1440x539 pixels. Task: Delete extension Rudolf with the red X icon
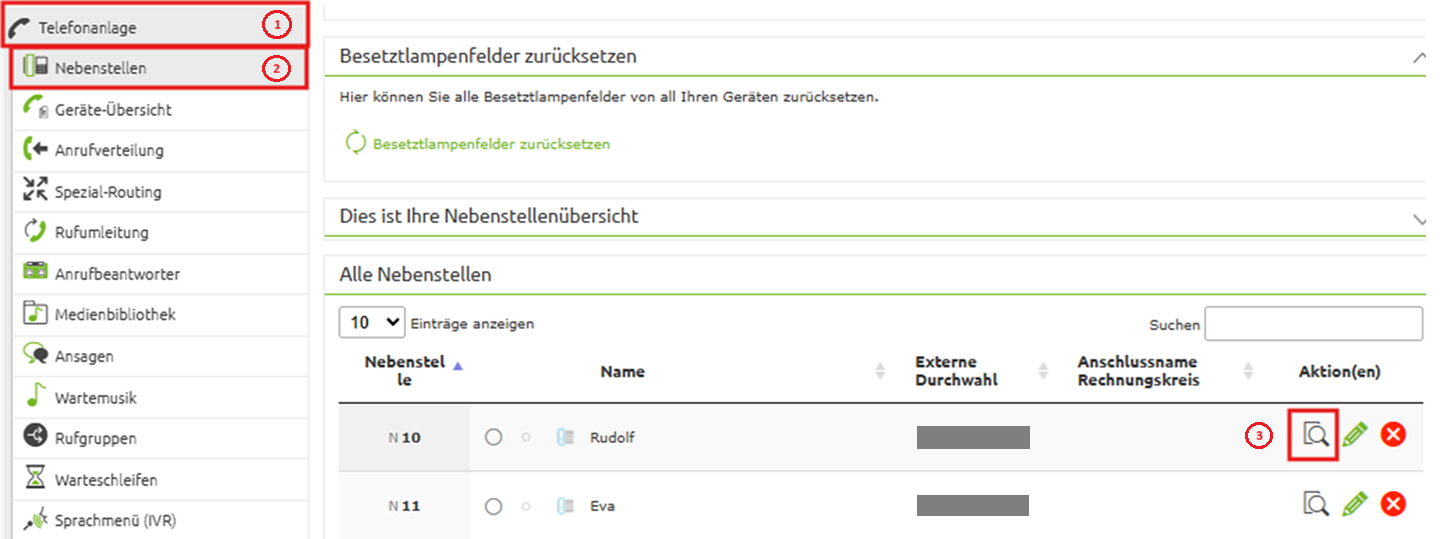[x=1393, y=435]
